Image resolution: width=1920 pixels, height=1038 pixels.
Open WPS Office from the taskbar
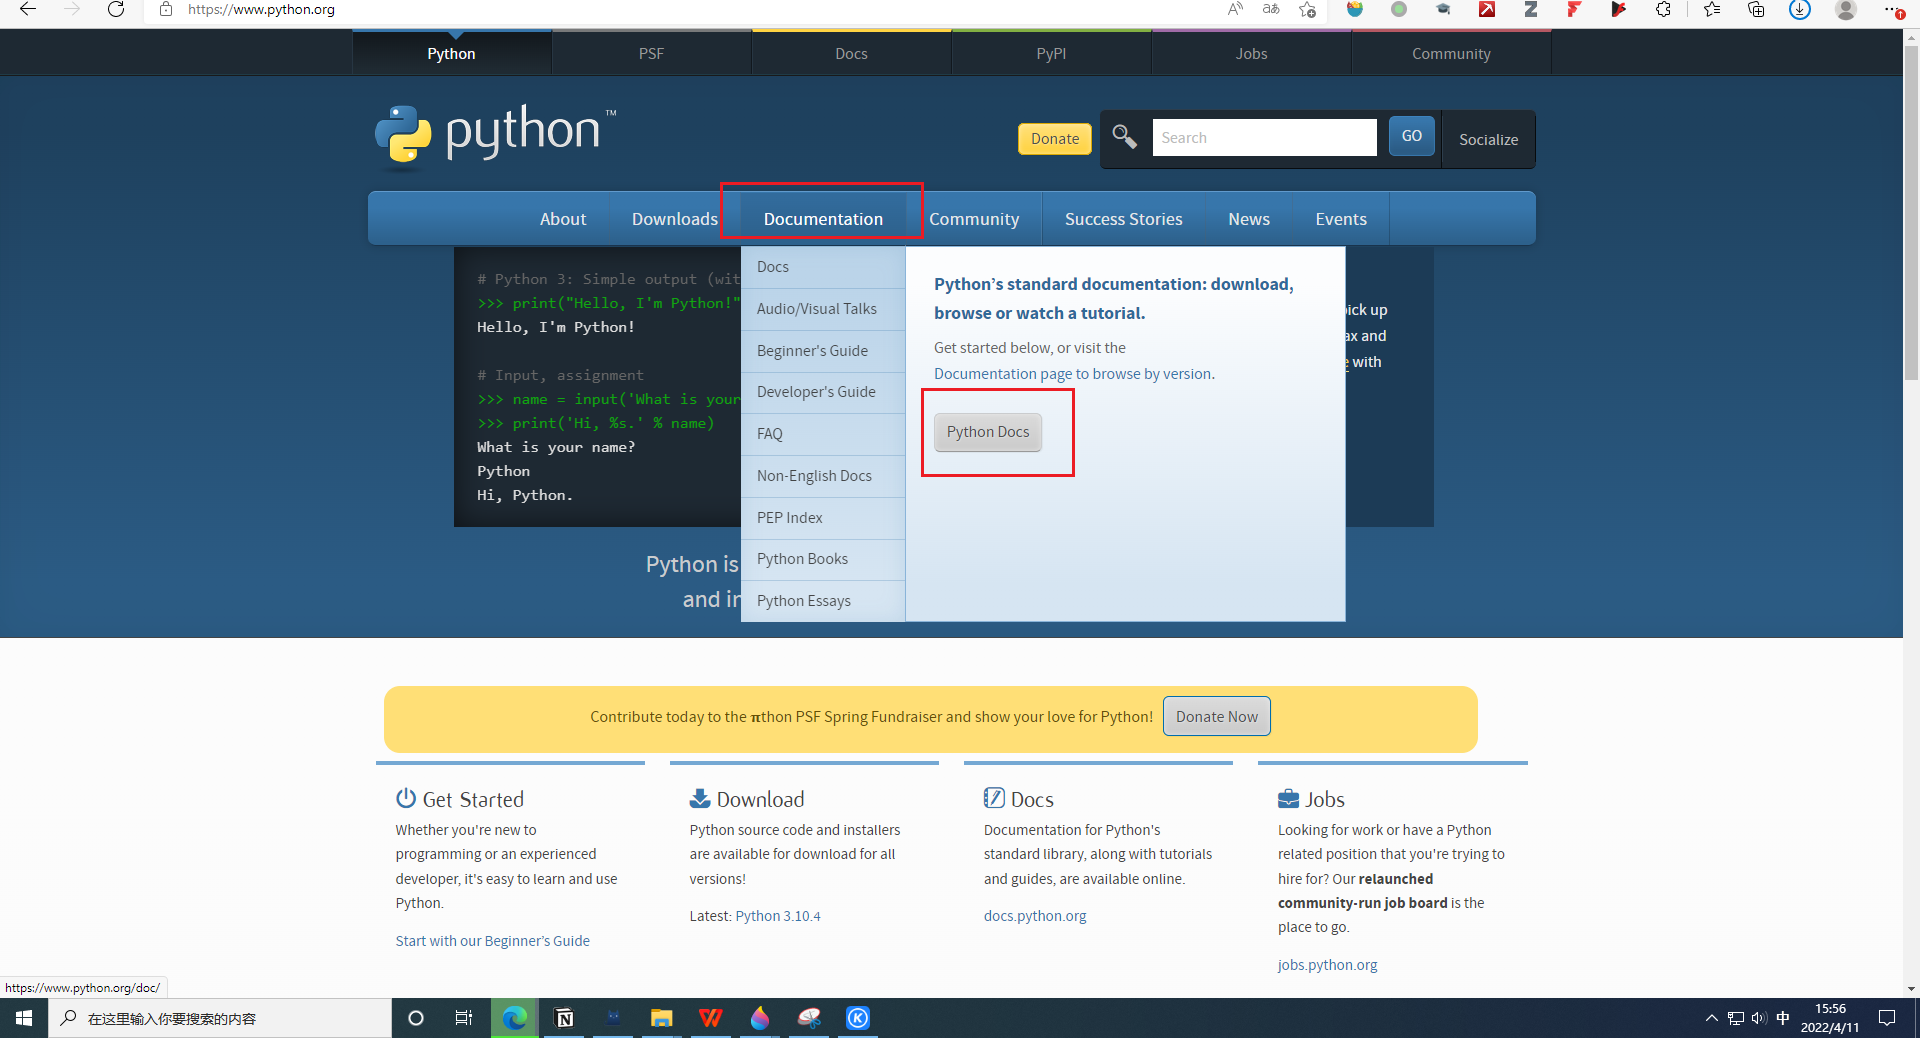(x=711, y=1018)
